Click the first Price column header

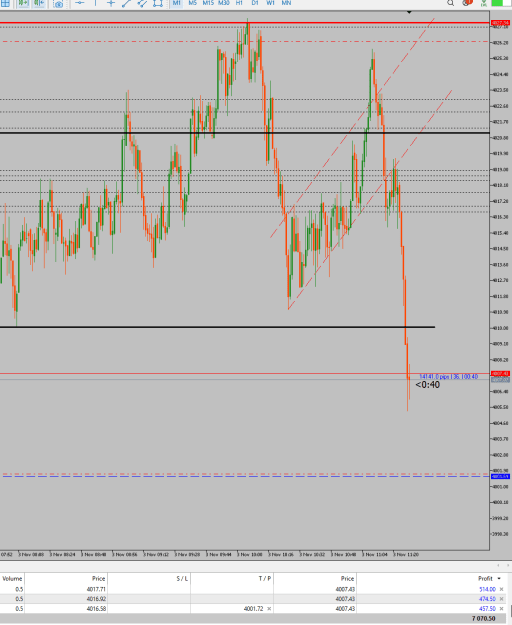[x=66, y=578]
